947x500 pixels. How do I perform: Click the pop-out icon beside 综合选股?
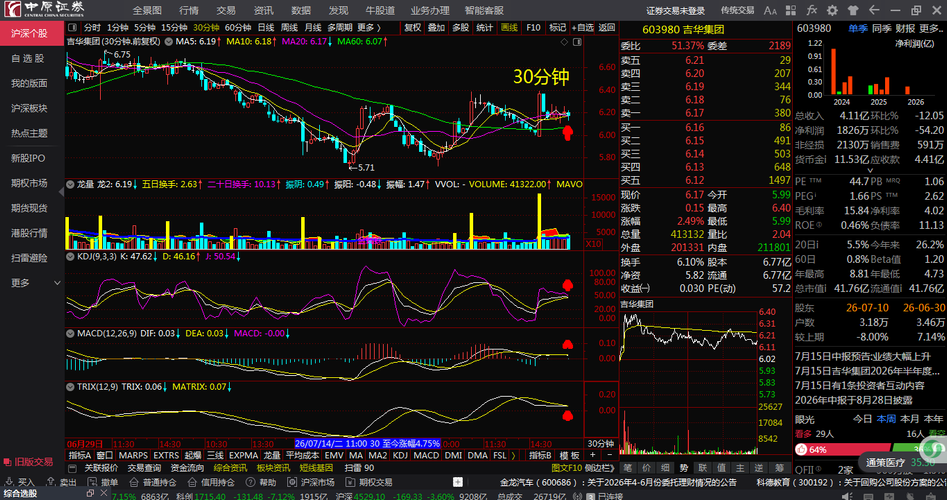(90, 493)
